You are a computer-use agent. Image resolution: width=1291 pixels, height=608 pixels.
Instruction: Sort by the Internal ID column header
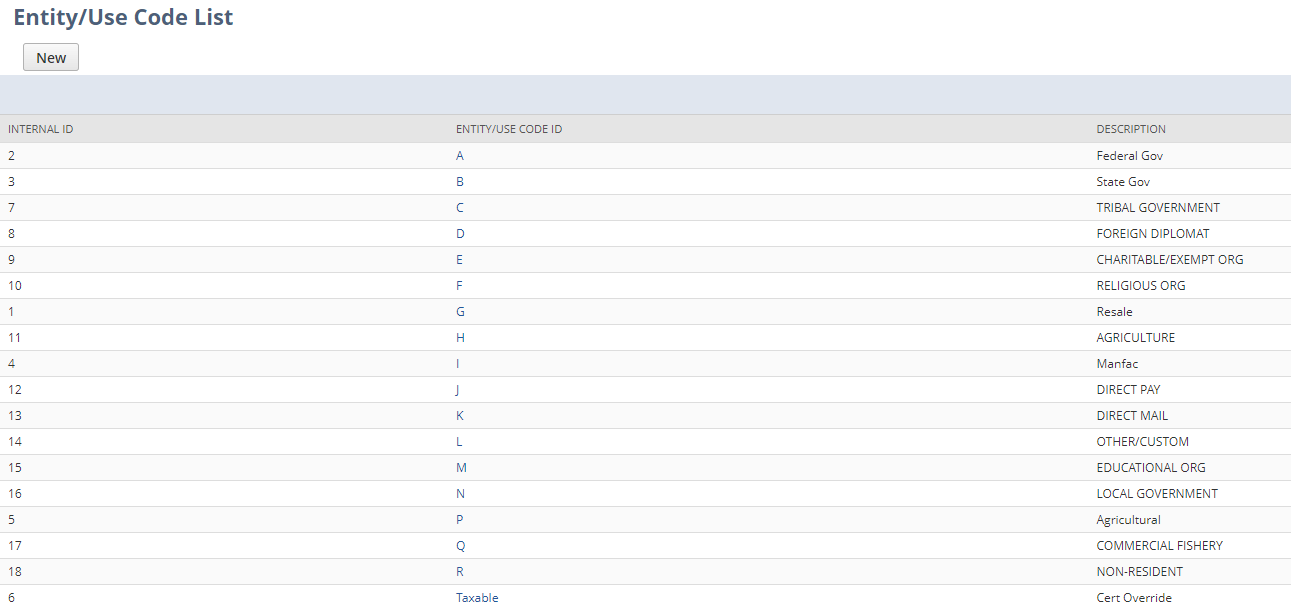[x=40, y=129]
